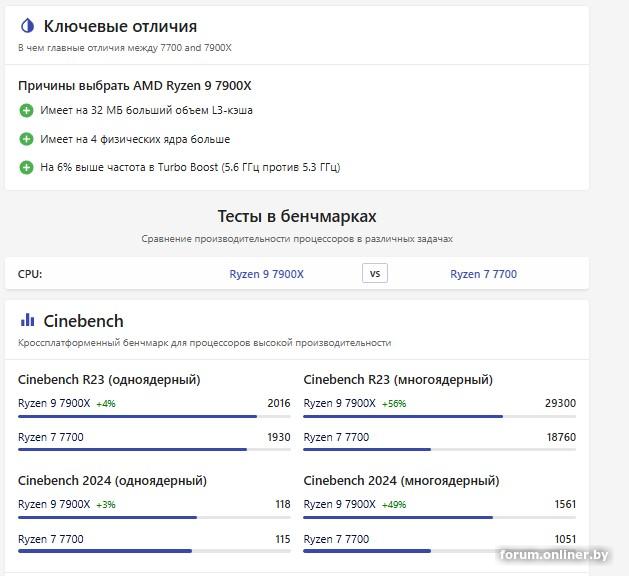Click the bar chart icon beside Cinebench
Screen dimensions: 629x576
pyautogui.click(x=27, y=321)
